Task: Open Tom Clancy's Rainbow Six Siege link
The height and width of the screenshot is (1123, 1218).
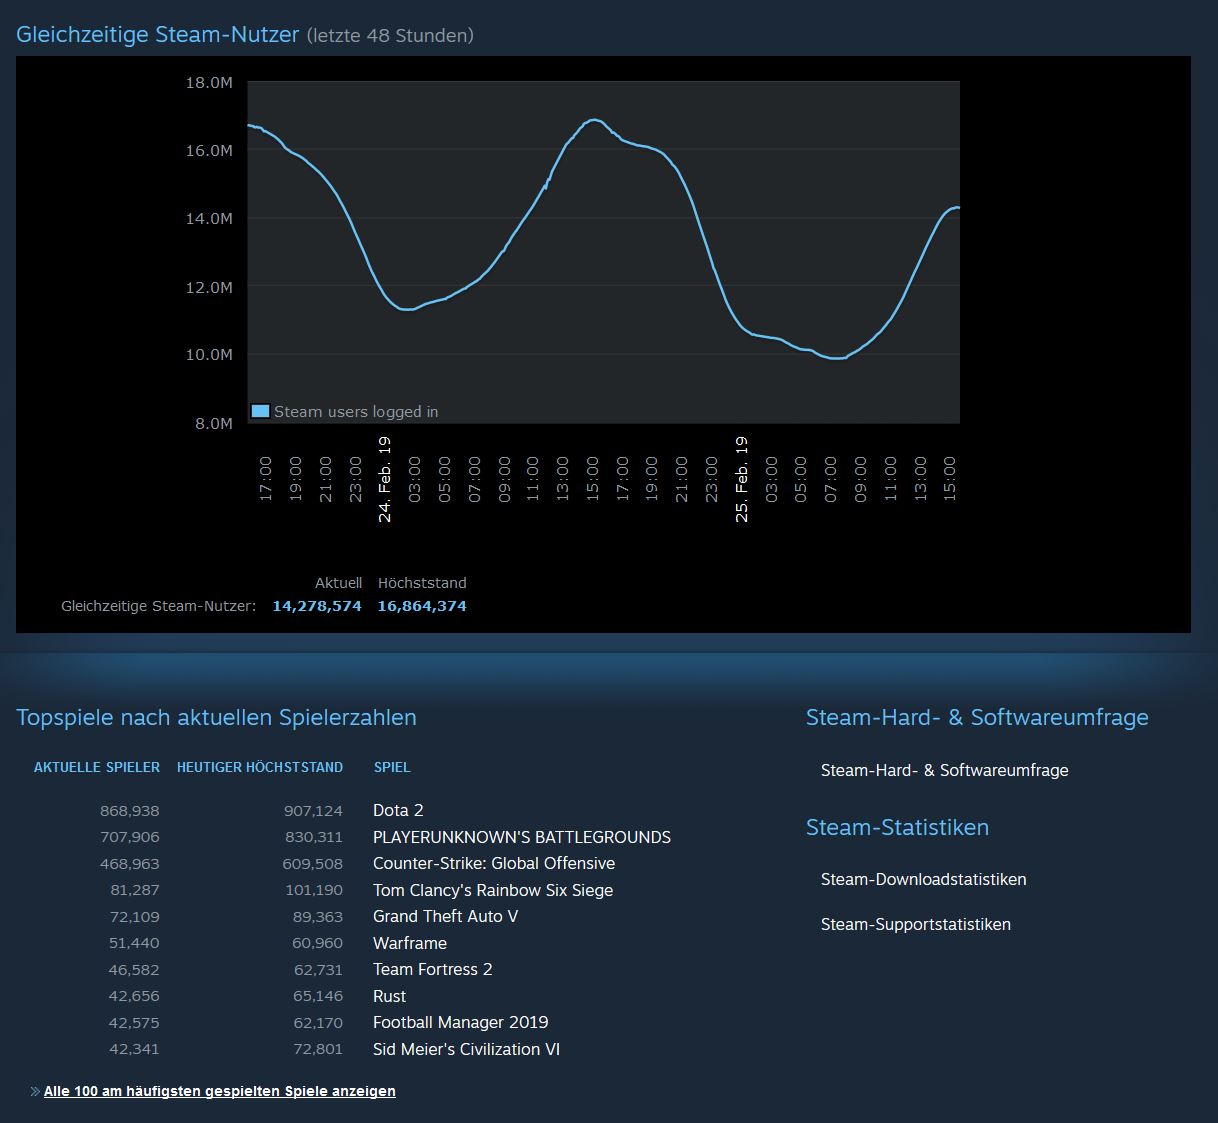Action: click(493, 890)
